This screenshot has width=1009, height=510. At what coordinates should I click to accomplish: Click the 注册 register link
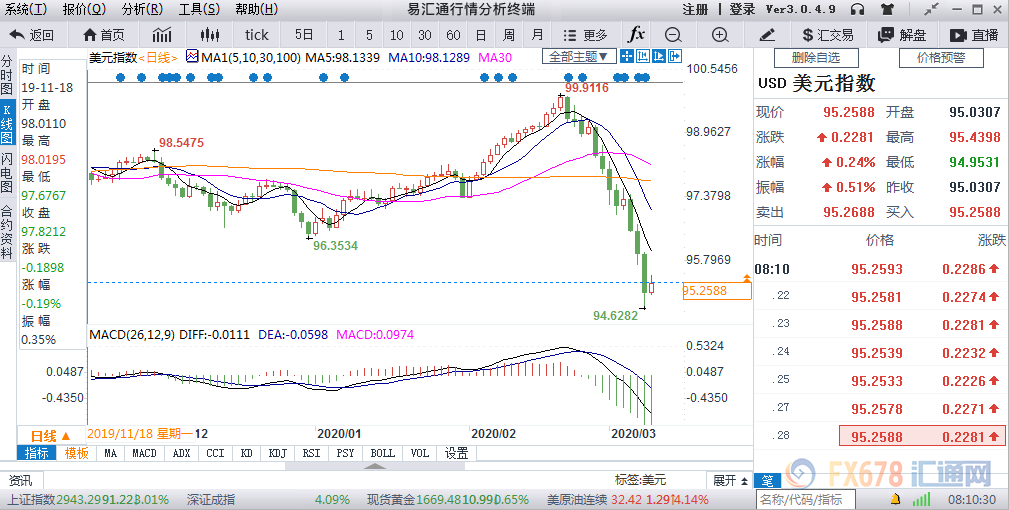point(695,9)
